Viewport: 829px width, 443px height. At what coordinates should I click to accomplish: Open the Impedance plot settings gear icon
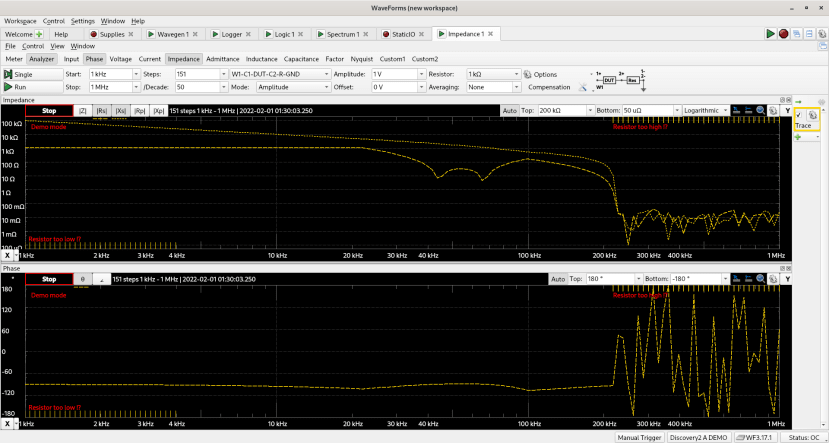[x=772, y=110]
